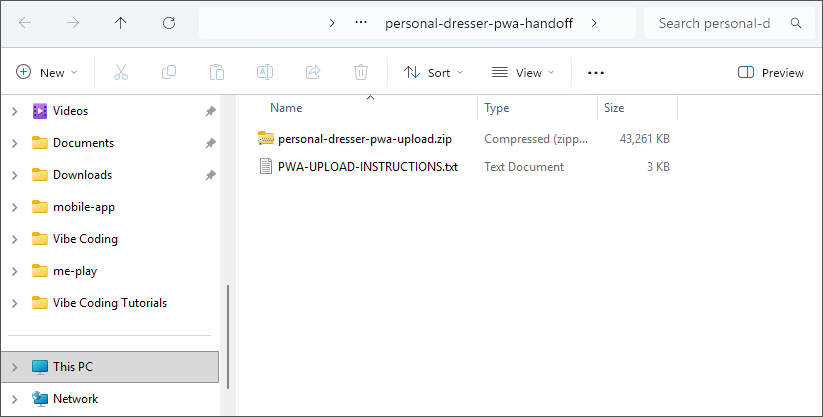Go up one folder level
Image resolution: width=823 pixels, height=417 pixels.
click(x=121, y=23)
